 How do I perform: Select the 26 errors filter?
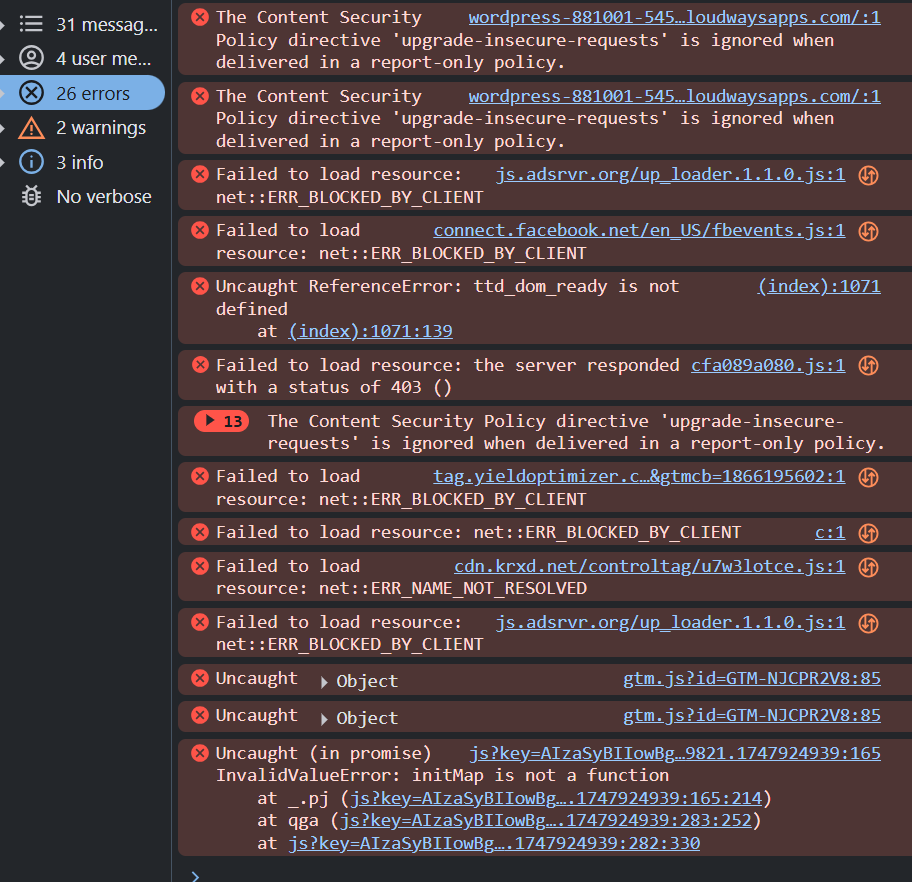tap(83, 93)
